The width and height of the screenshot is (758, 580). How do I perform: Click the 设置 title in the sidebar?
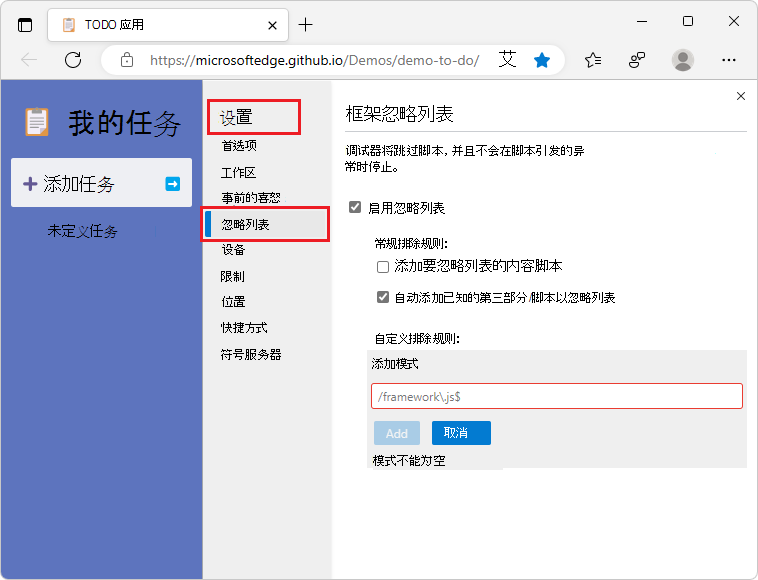(x=236, y=117)
